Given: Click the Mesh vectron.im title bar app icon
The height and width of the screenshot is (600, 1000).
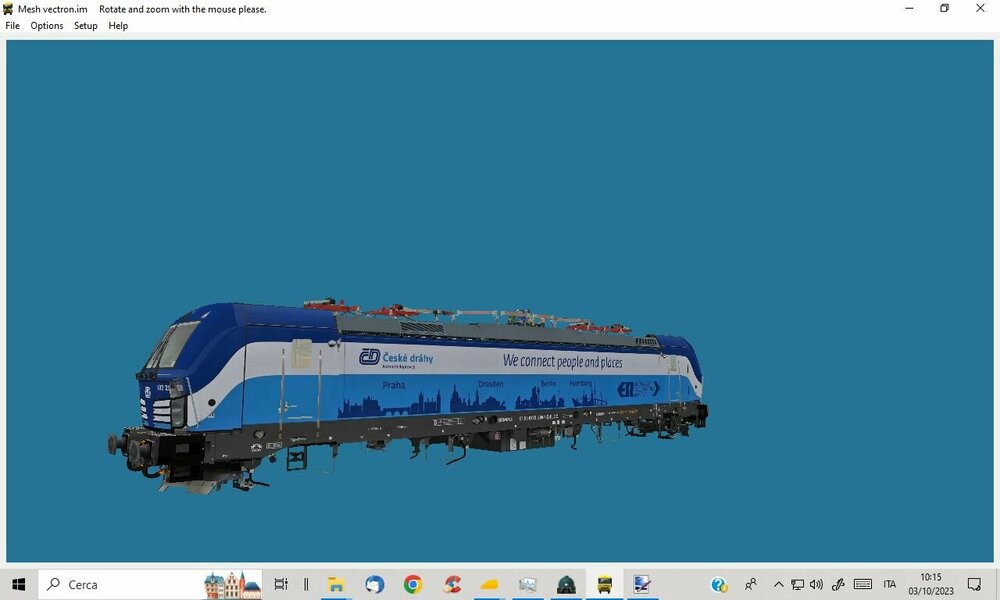Looking at the screenshot, I should pos(8,9).
